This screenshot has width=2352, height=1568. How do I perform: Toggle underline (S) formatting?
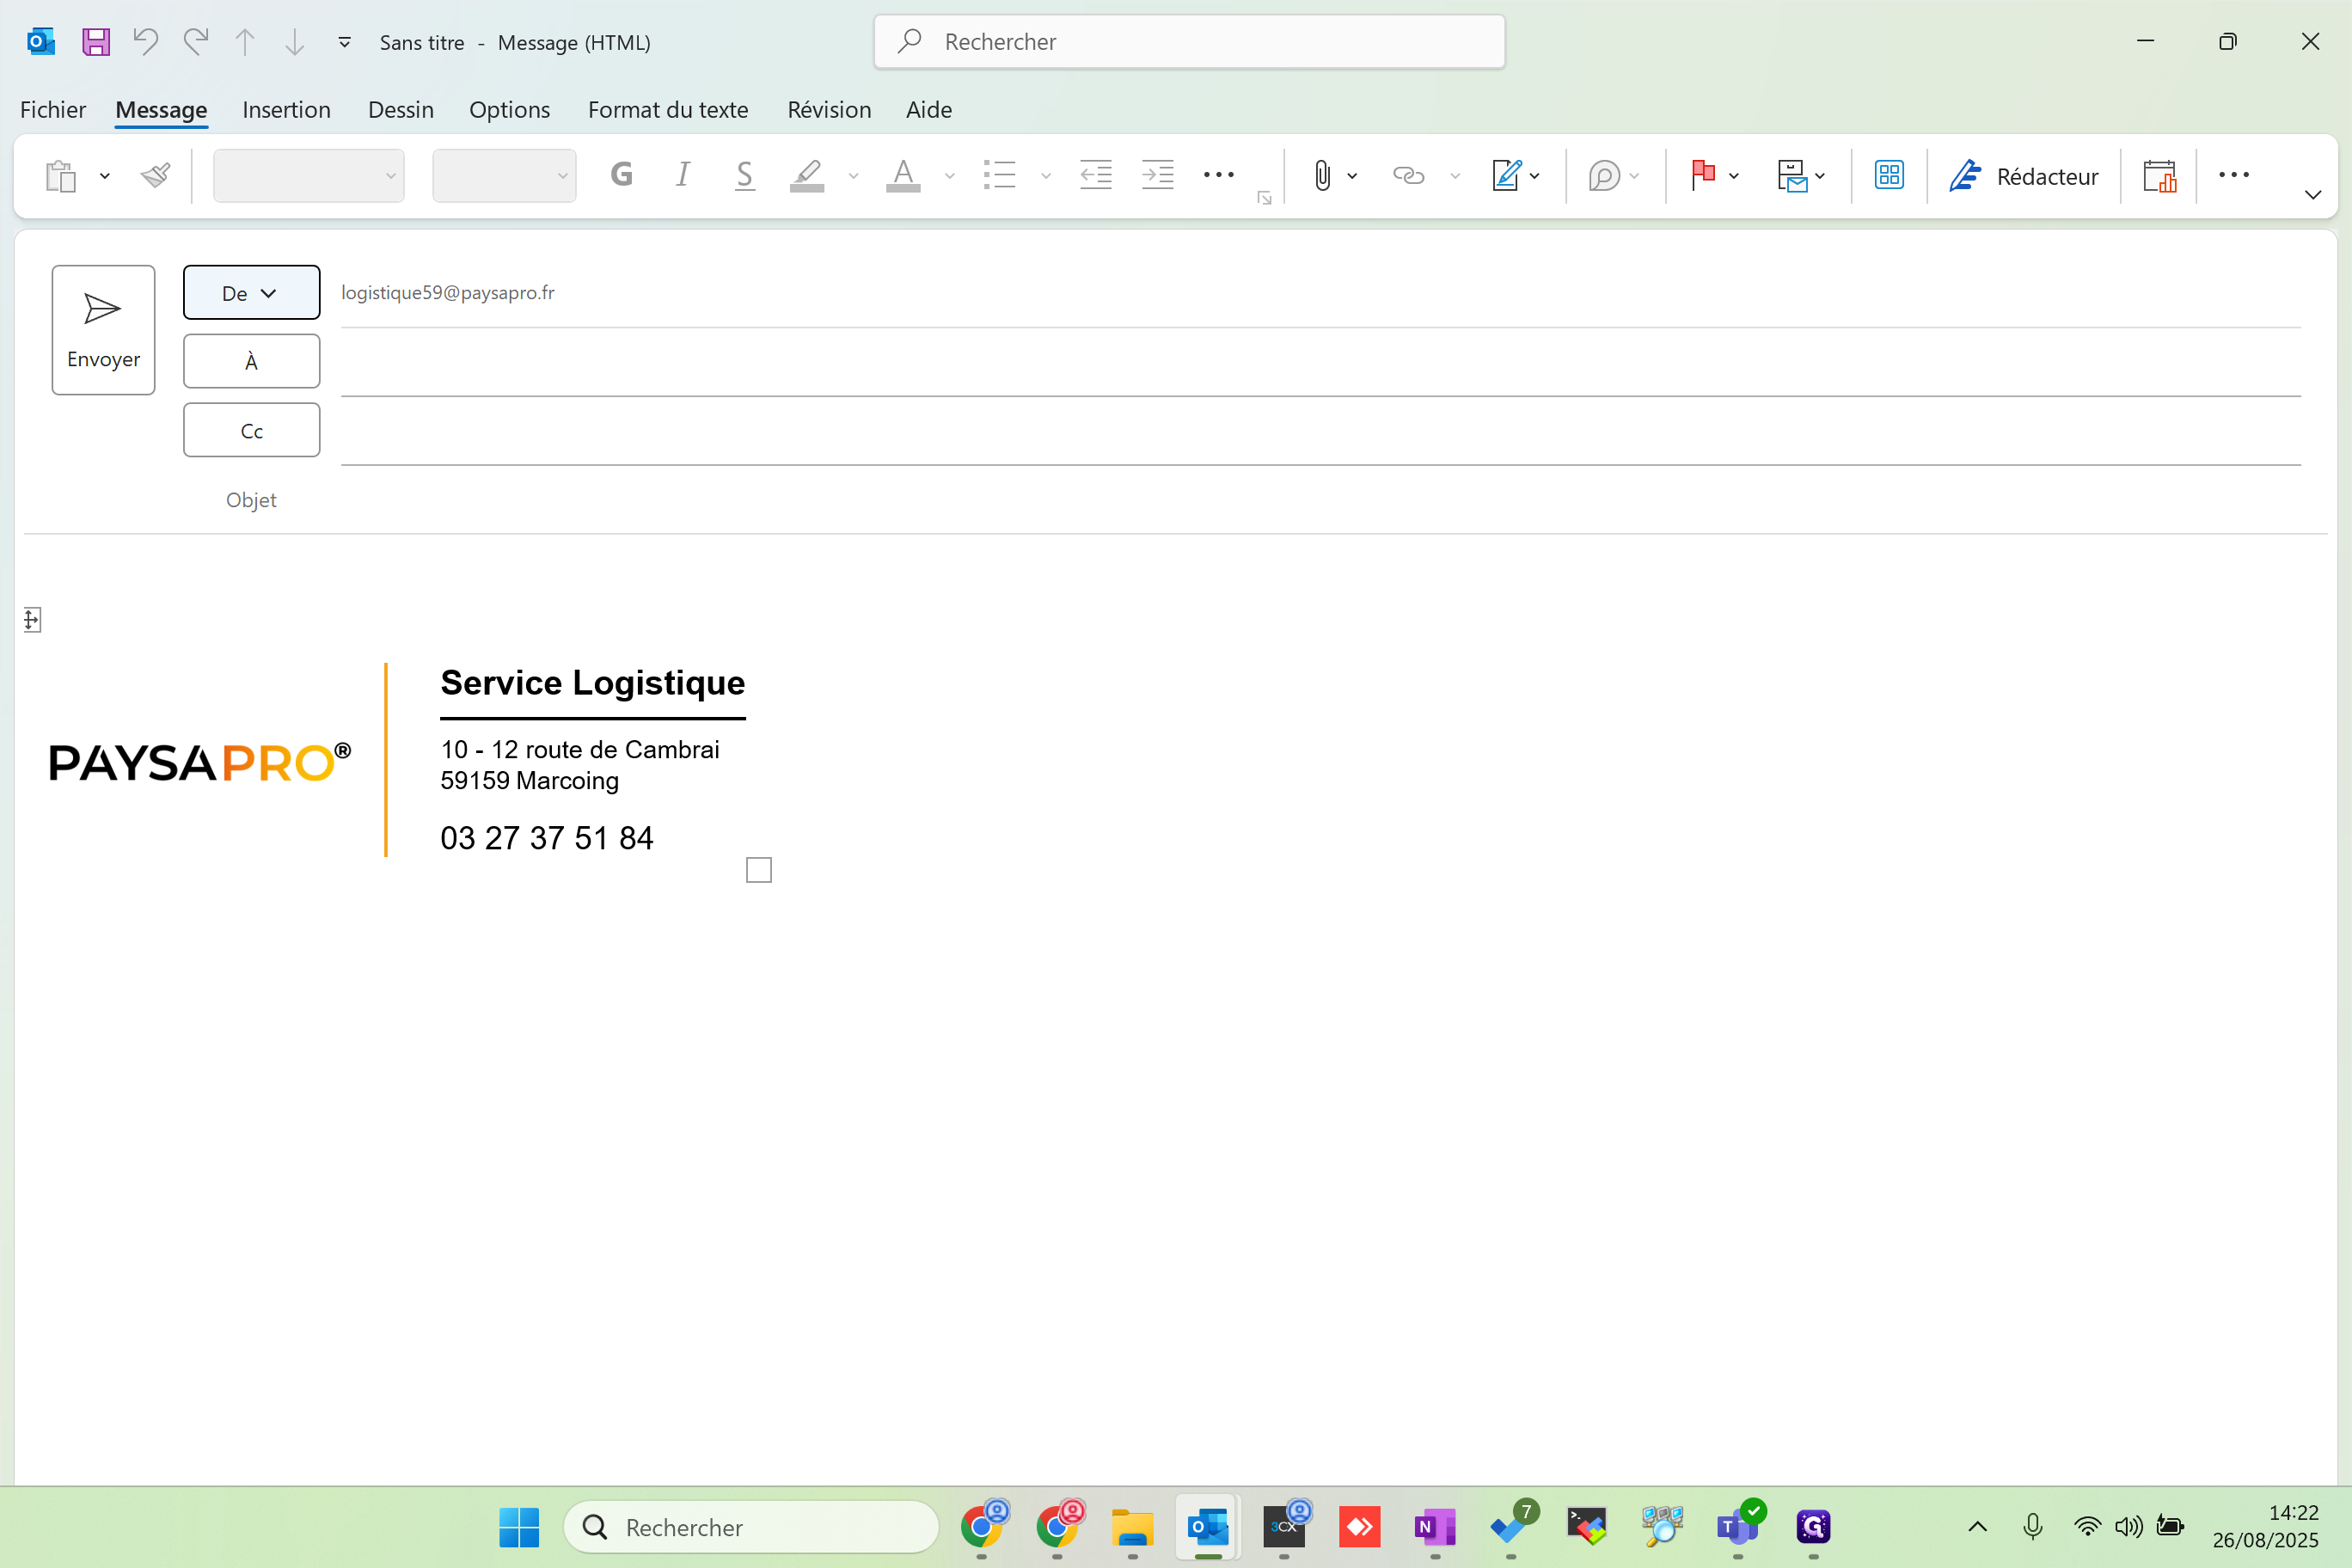[x=744, y=175]
